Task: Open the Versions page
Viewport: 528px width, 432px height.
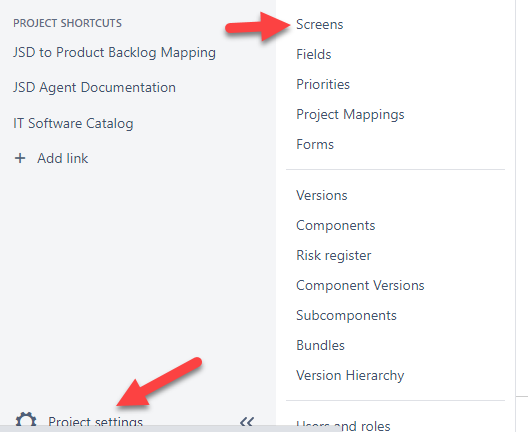Action: tap(322, 196)
